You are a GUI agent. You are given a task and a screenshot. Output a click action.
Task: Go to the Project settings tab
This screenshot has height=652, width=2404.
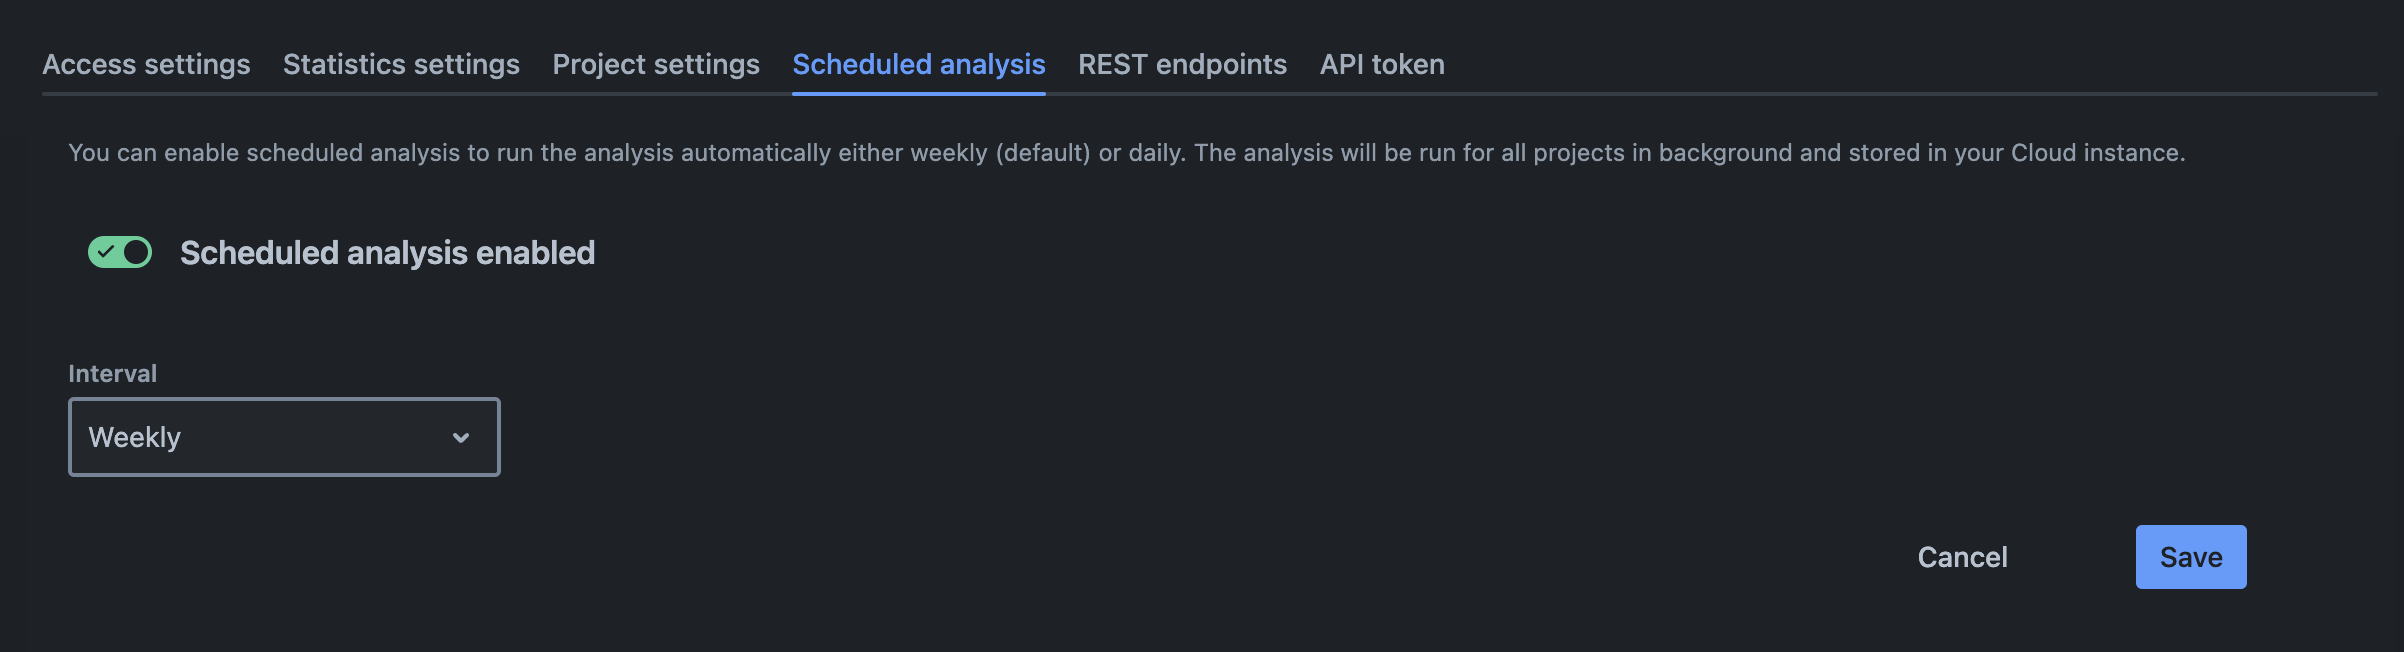coord(656,65)
